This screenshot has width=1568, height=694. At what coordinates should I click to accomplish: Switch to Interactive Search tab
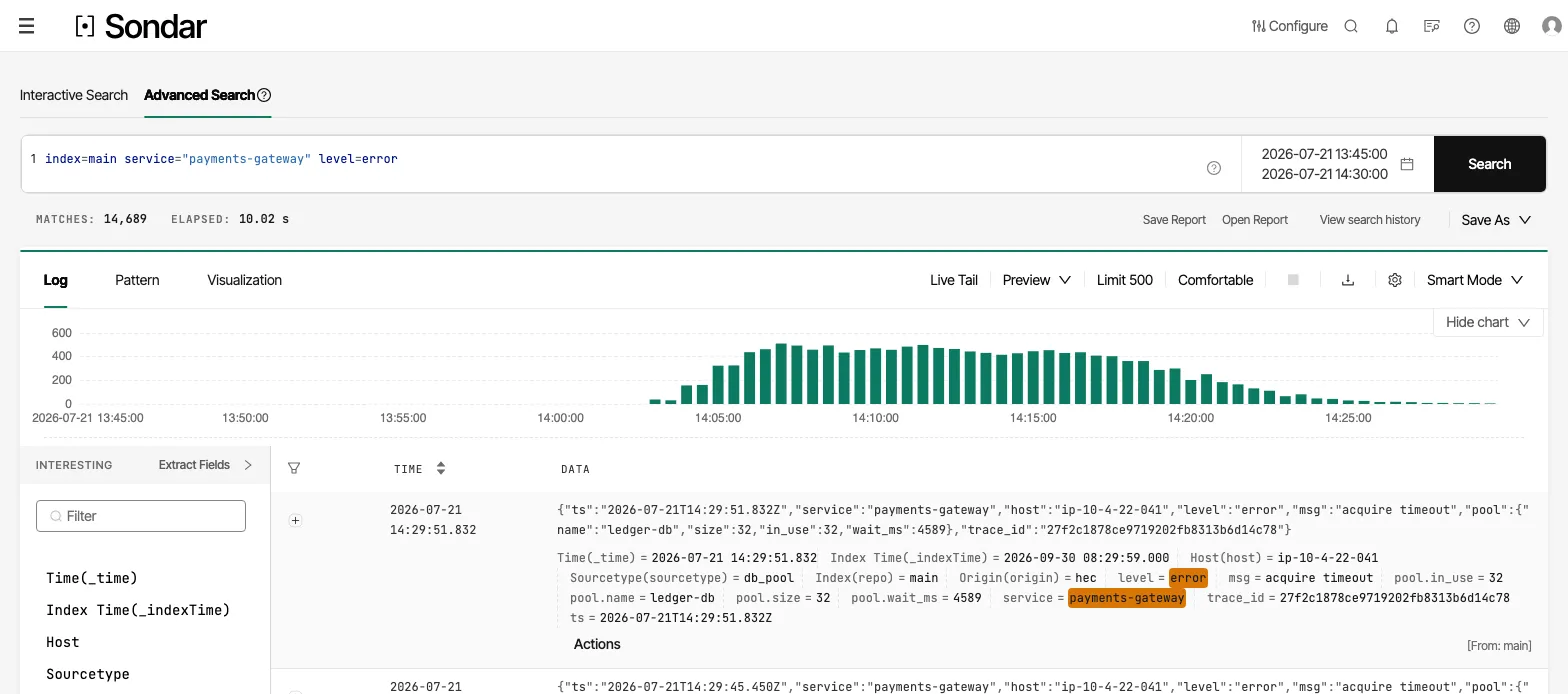point(74,95)
